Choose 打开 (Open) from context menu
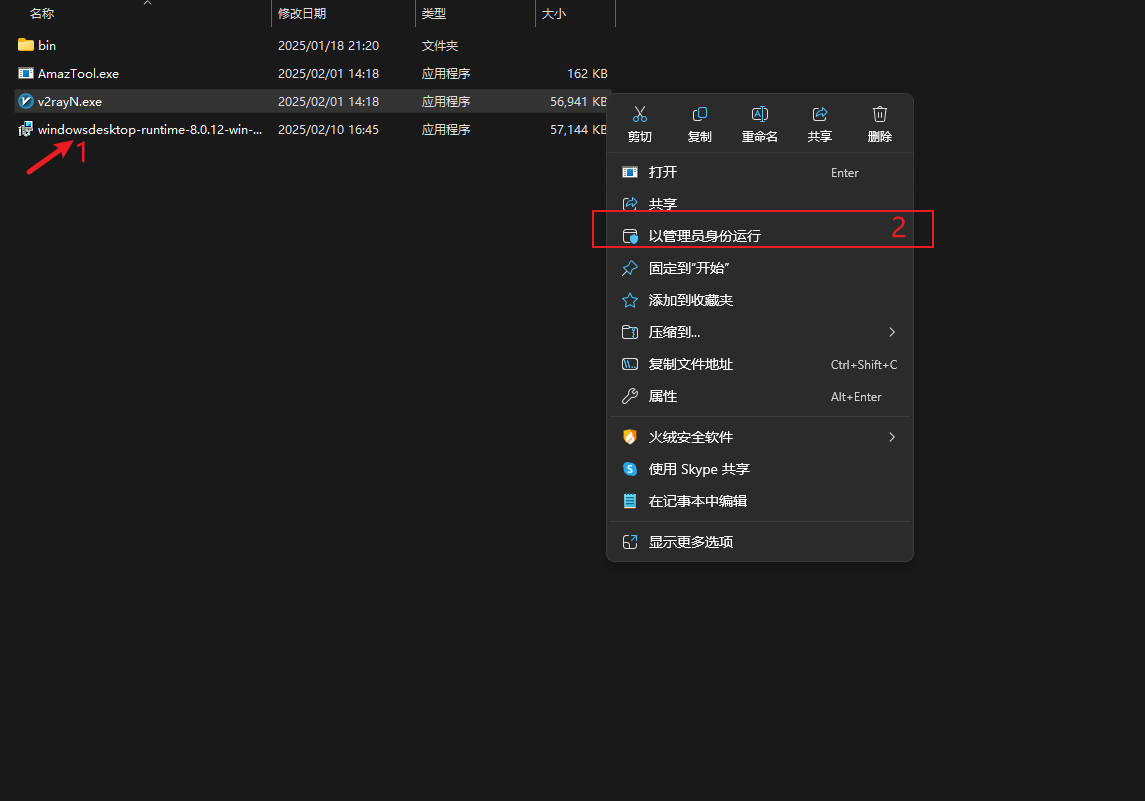1145x801 pixels. click(x=662, y=172)
